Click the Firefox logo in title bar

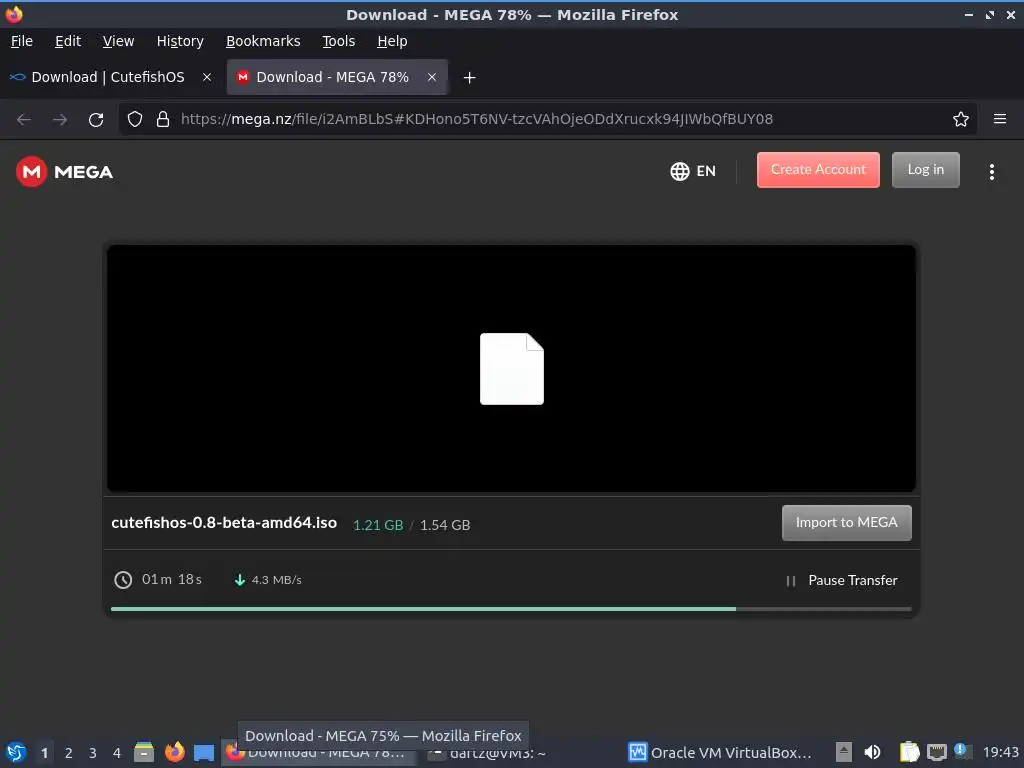pos(14,14)
